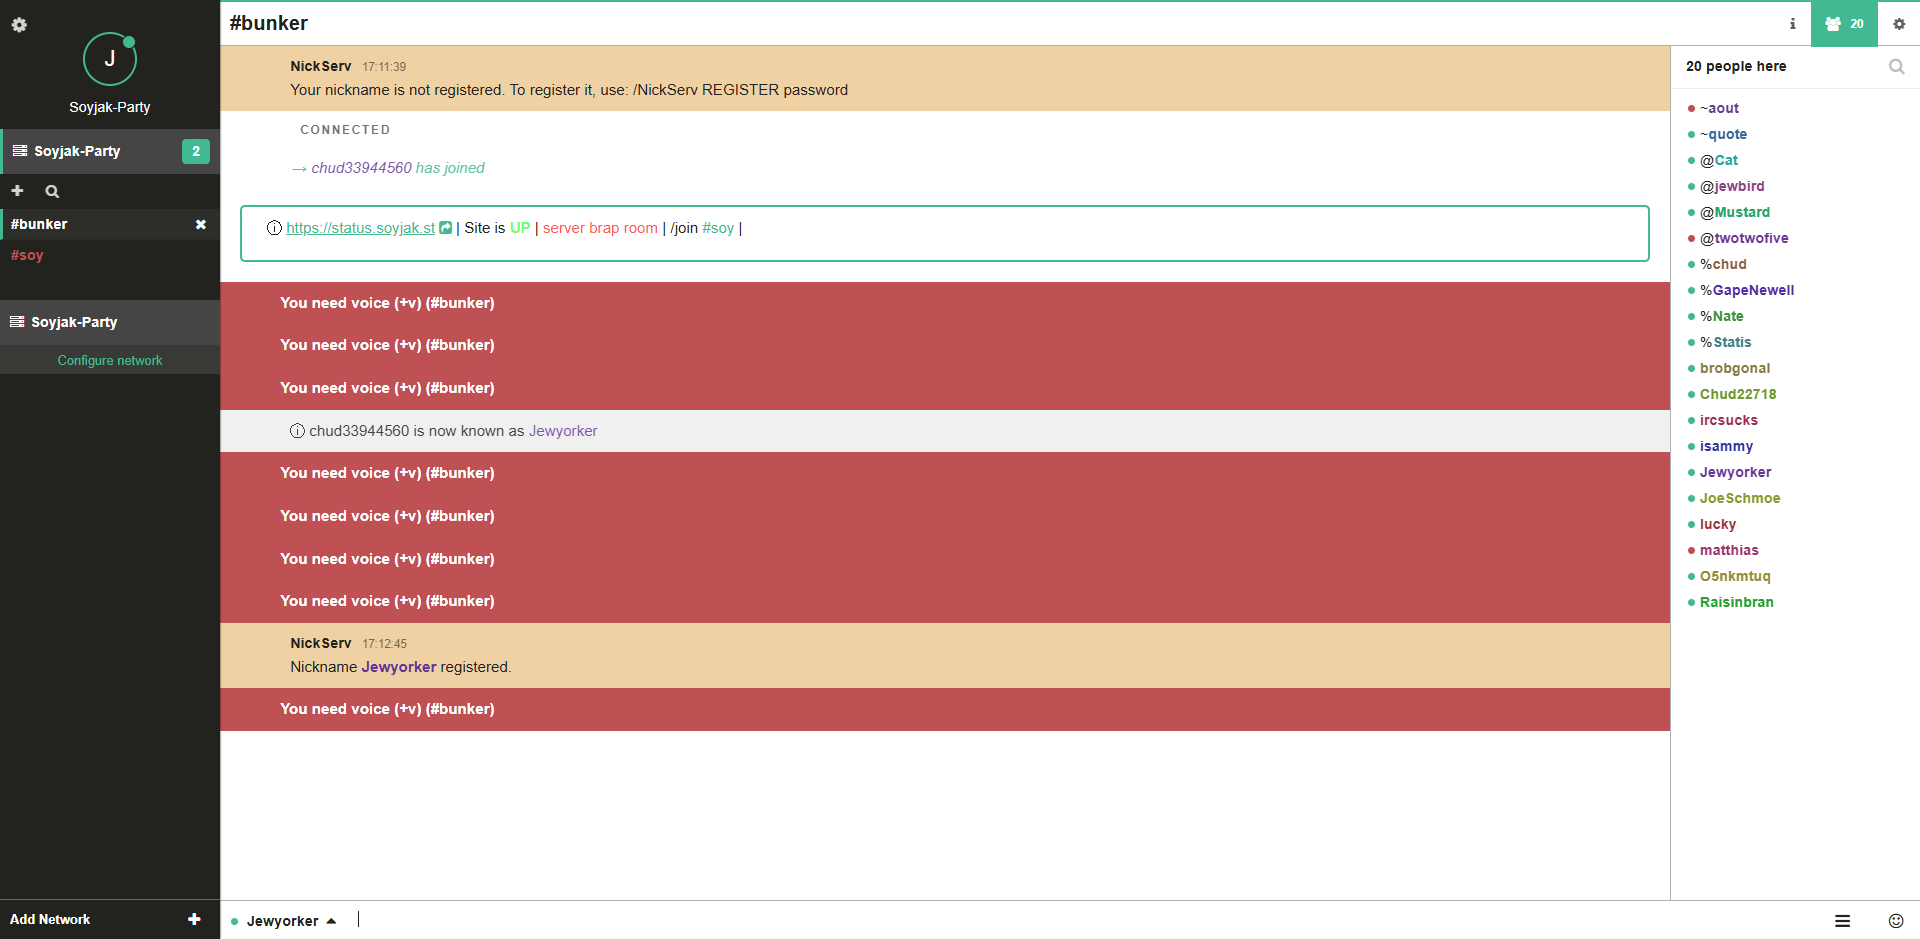Select user @Mustard in the member list
Screen dimensions: 1920x939
pos(1734,212)
